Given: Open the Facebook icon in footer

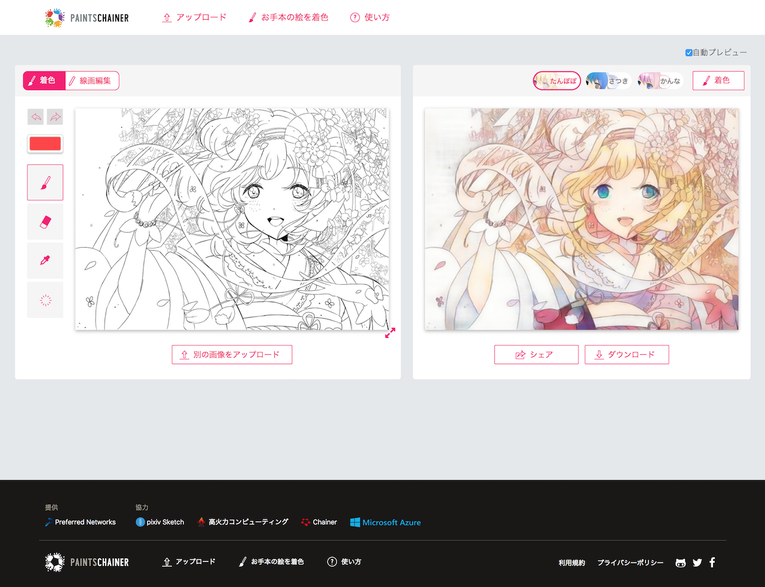Looking at the screenshot, I should 712,563.
